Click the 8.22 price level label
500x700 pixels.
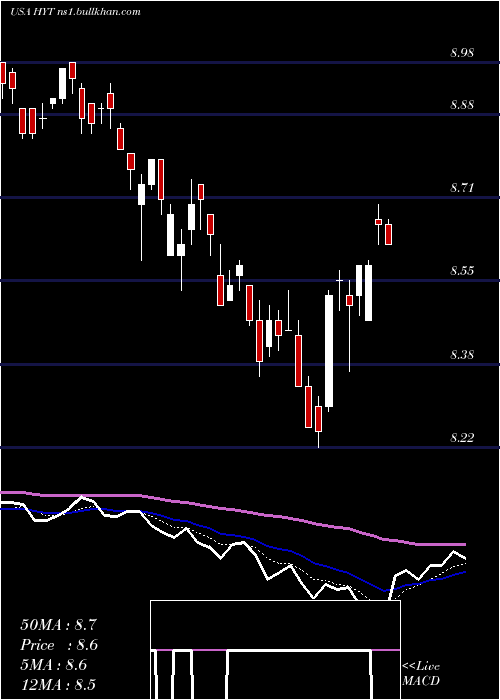point(462,438)
